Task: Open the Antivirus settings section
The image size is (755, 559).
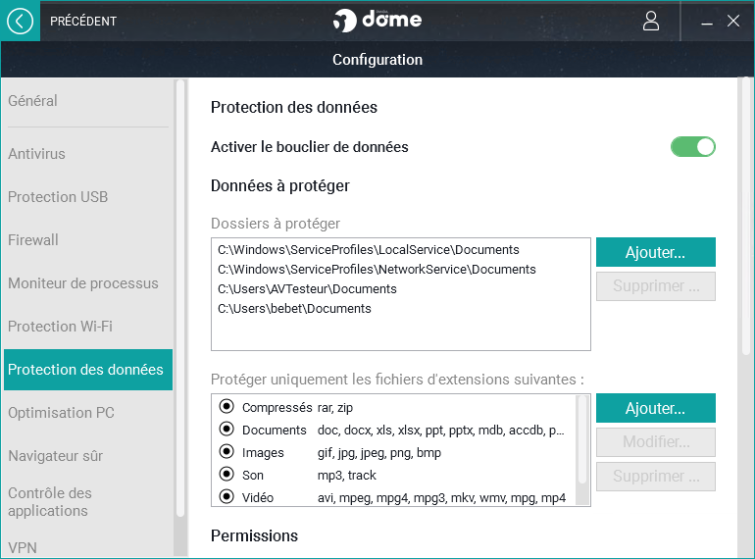Action: 37,154
